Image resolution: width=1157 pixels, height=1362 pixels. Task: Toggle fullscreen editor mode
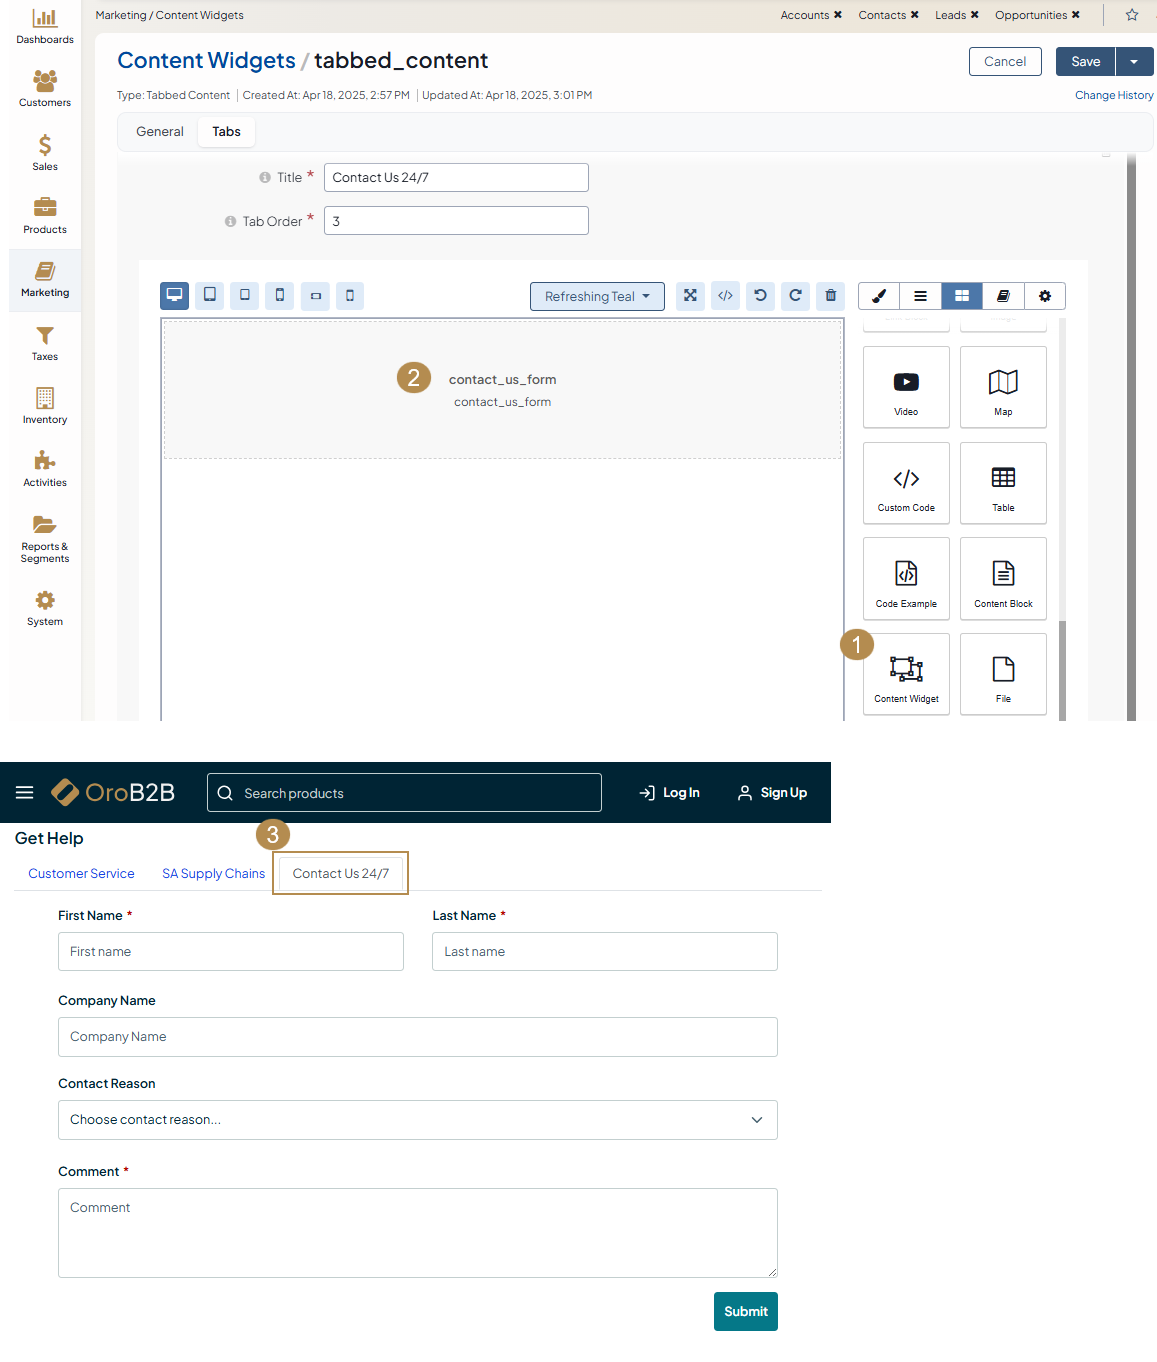690,296
